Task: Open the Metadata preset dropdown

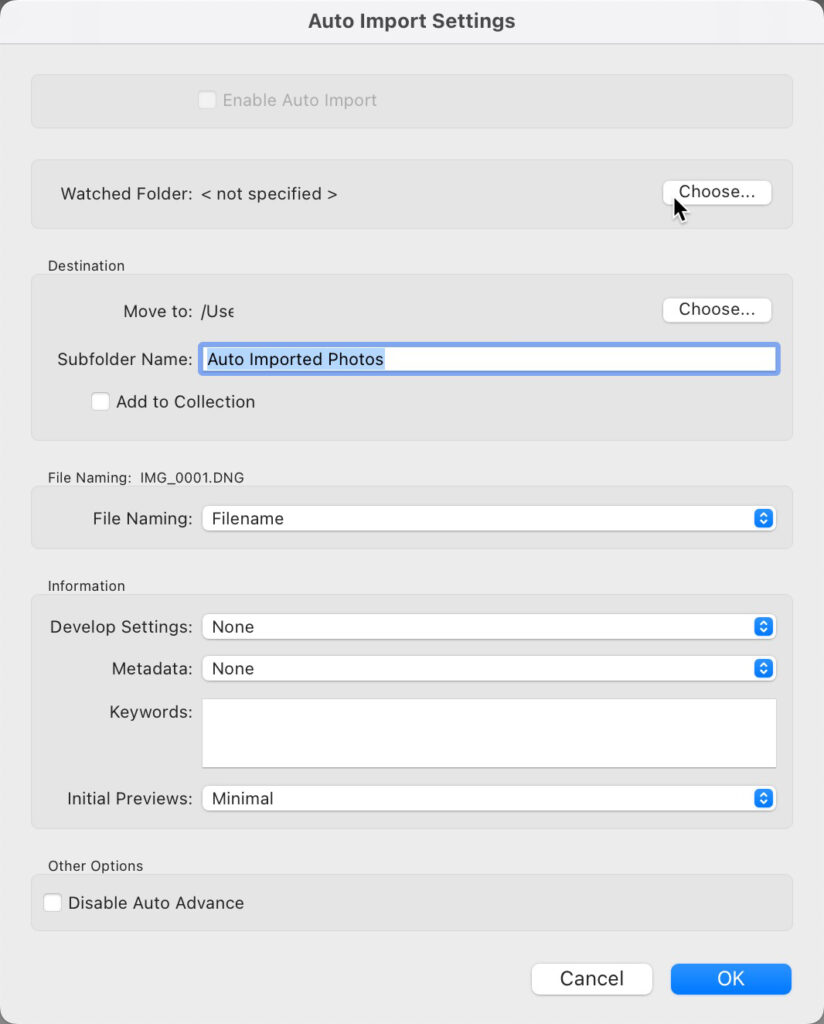Action: point(488,669)
